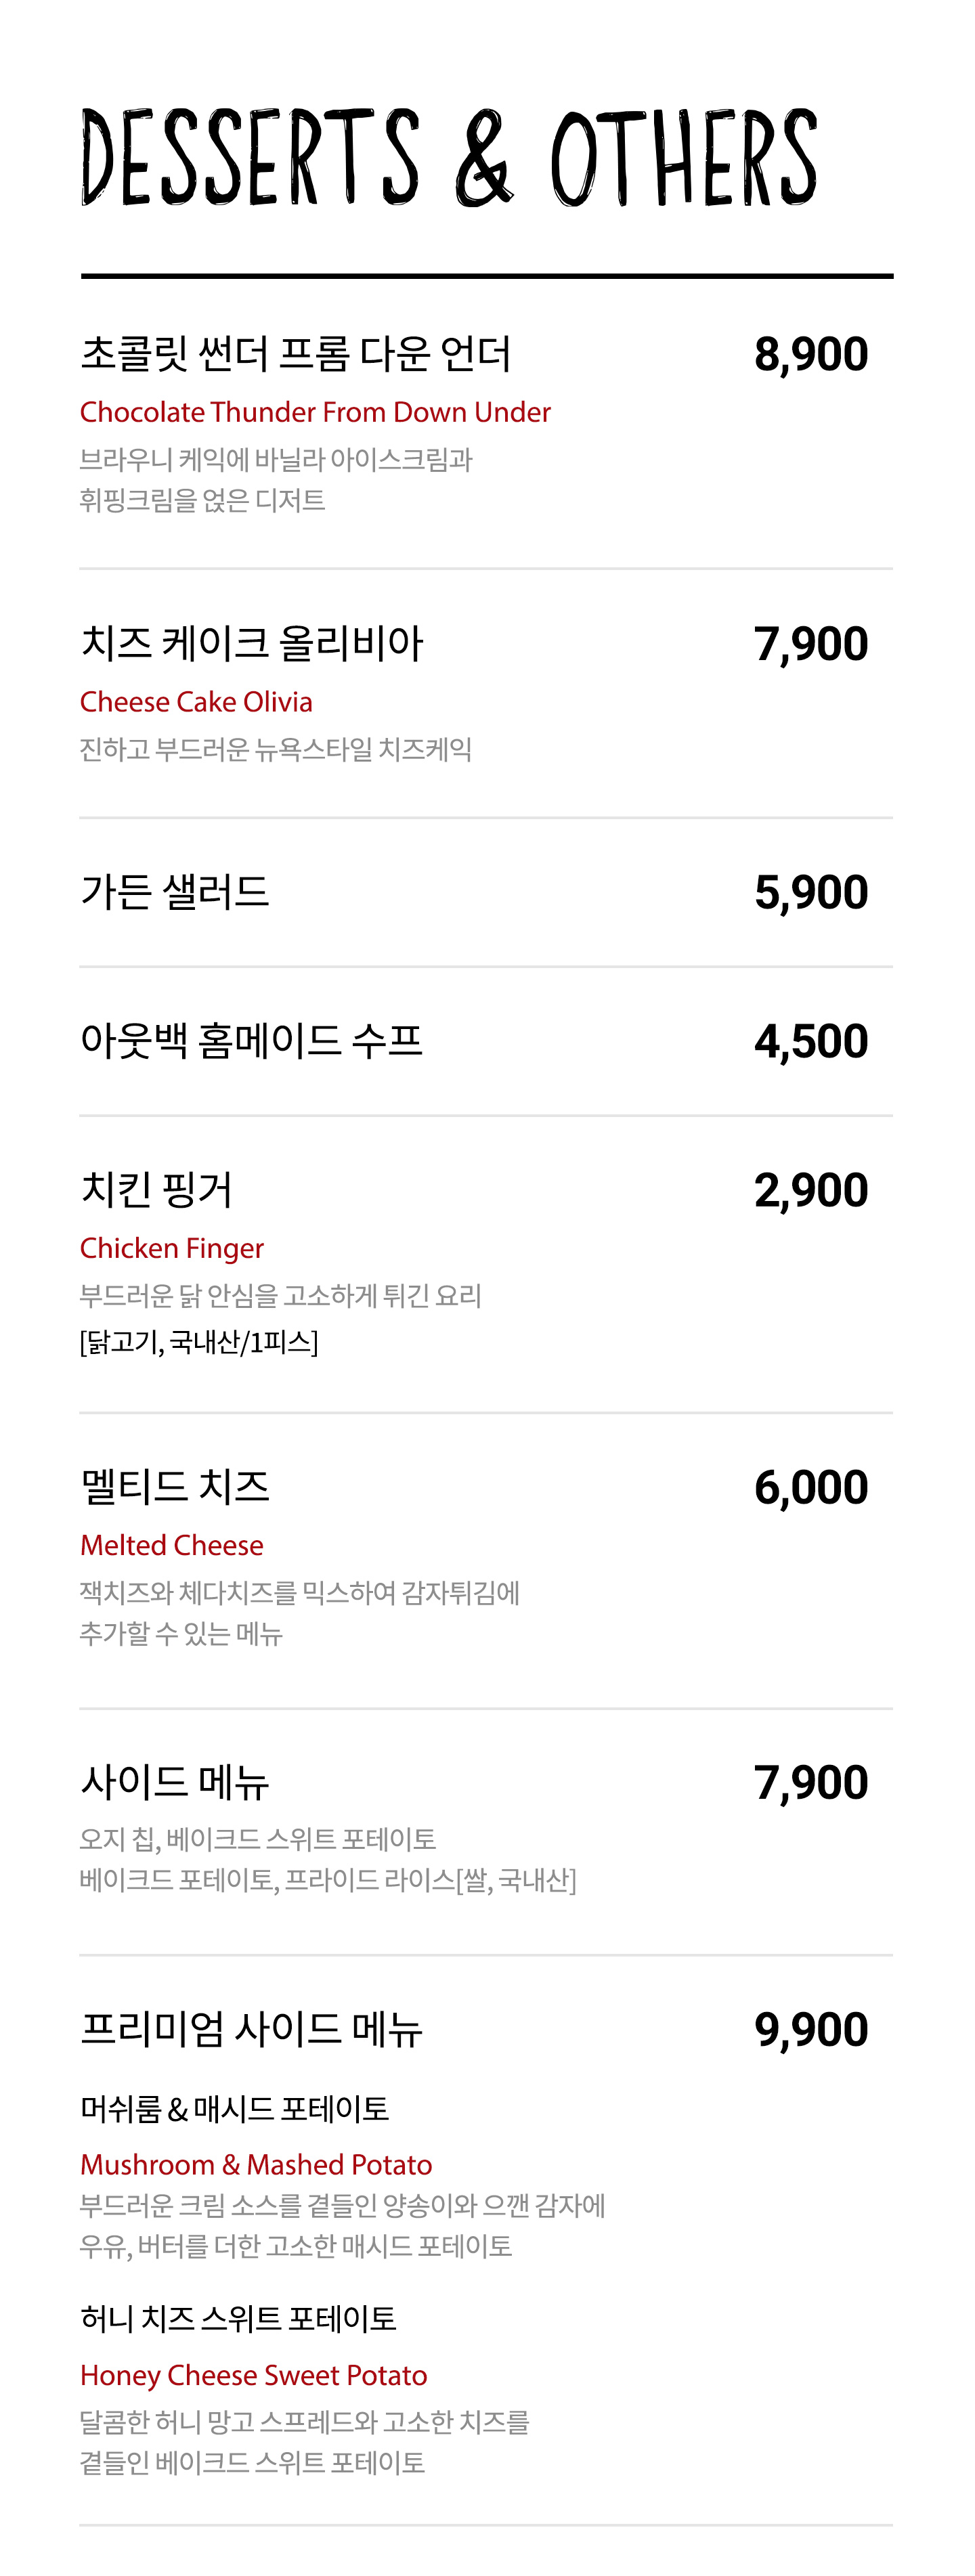Click the Chicken Finger English name
This screenshot has width=975, height=2576.
click(172, 1248)
